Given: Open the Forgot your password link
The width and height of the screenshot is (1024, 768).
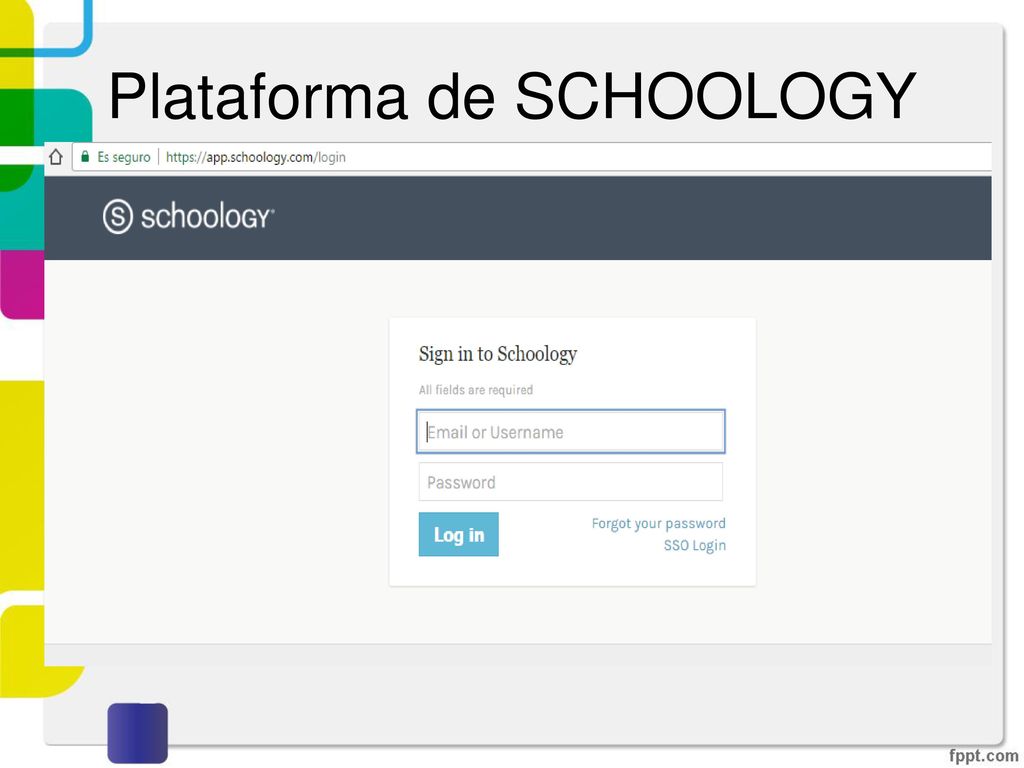Looking at the screenshot, I should [658, 524].
